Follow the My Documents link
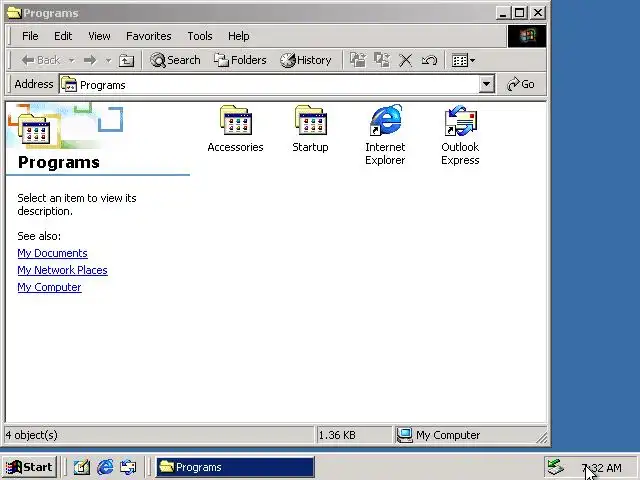Screen dimensions: 640x480 tap(52, 253)
